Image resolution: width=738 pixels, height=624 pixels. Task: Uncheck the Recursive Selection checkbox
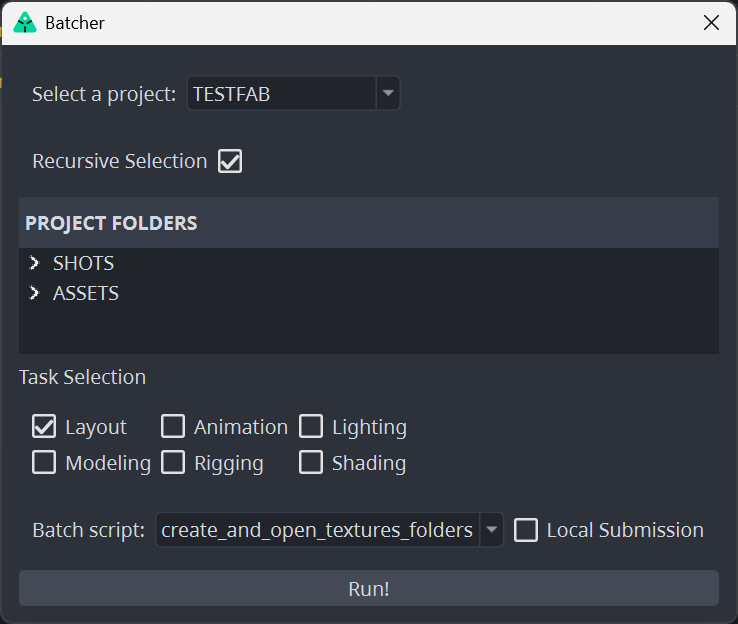pyautogui.click(x=230, y=161)
